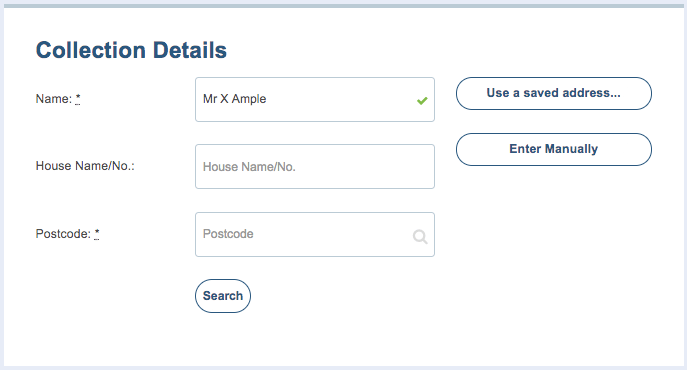
Task: Choose Enter Manually for the address
Action: (554, 149)
